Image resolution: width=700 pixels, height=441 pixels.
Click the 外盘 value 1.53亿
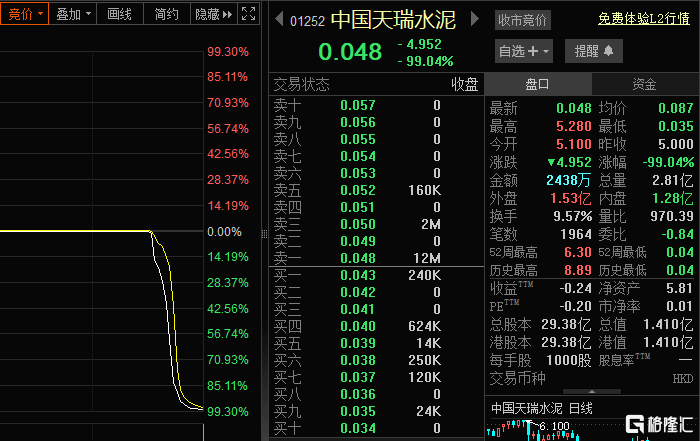point(571,198)
